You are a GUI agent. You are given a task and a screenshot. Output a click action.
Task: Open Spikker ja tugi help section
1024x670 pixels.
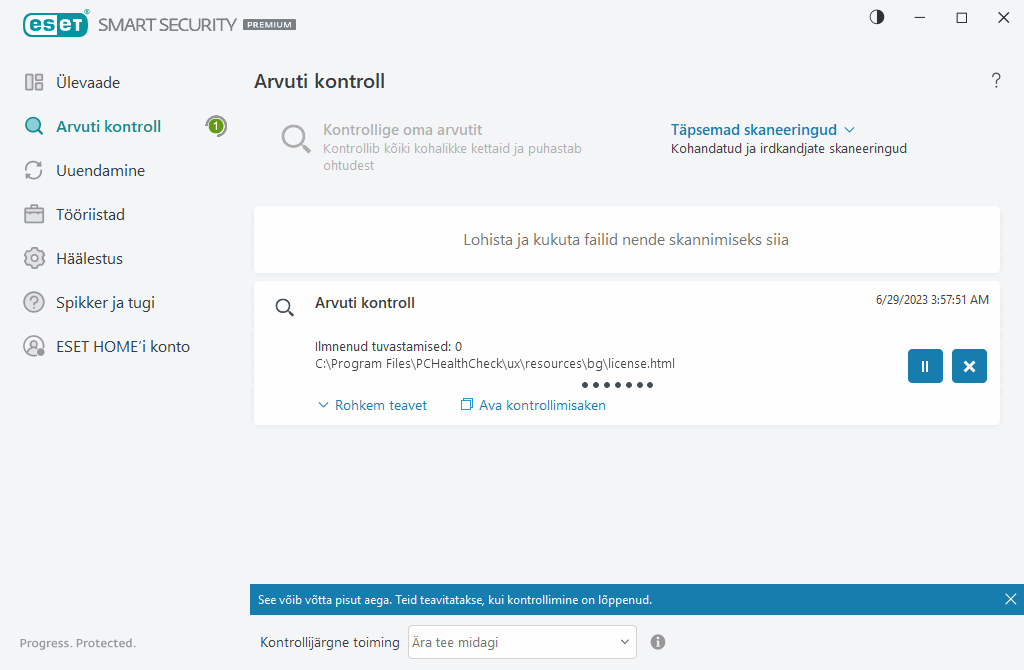[105, 303]
